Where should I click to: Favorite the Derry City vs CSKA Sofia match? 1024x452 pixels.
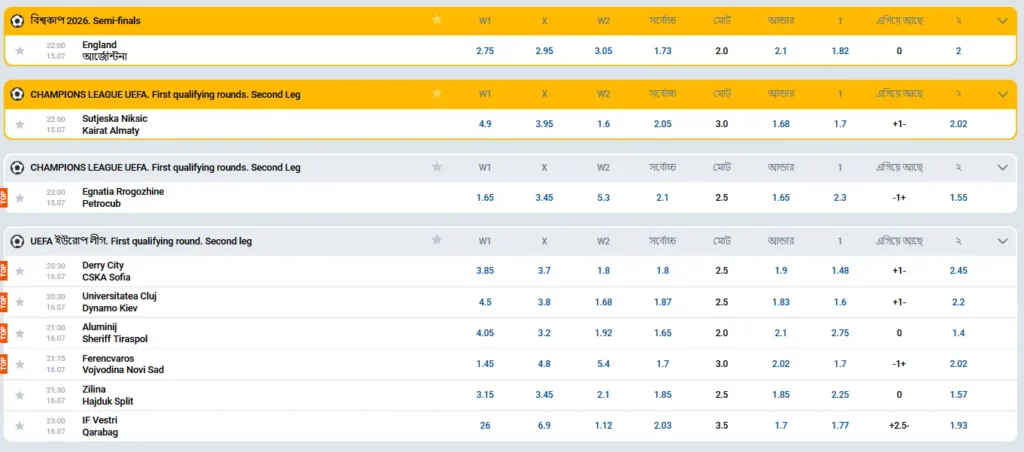20,271
